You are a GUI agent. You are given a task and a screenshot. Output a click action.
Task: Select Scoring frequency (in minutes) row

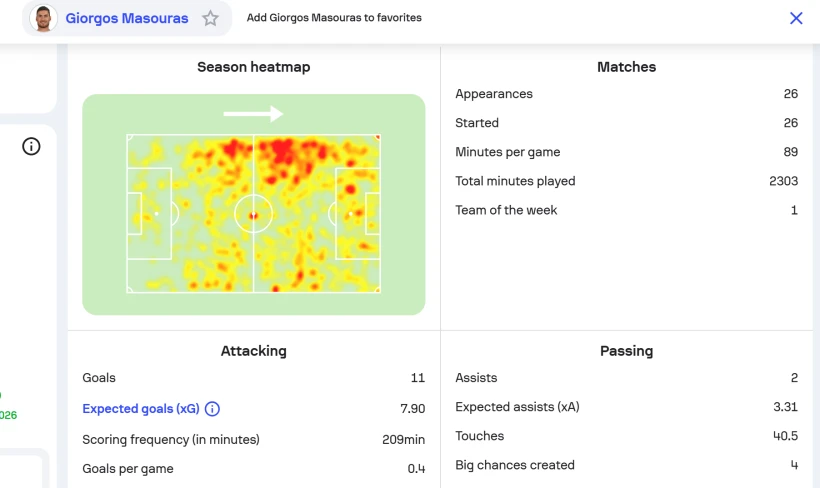click(253, 439)
